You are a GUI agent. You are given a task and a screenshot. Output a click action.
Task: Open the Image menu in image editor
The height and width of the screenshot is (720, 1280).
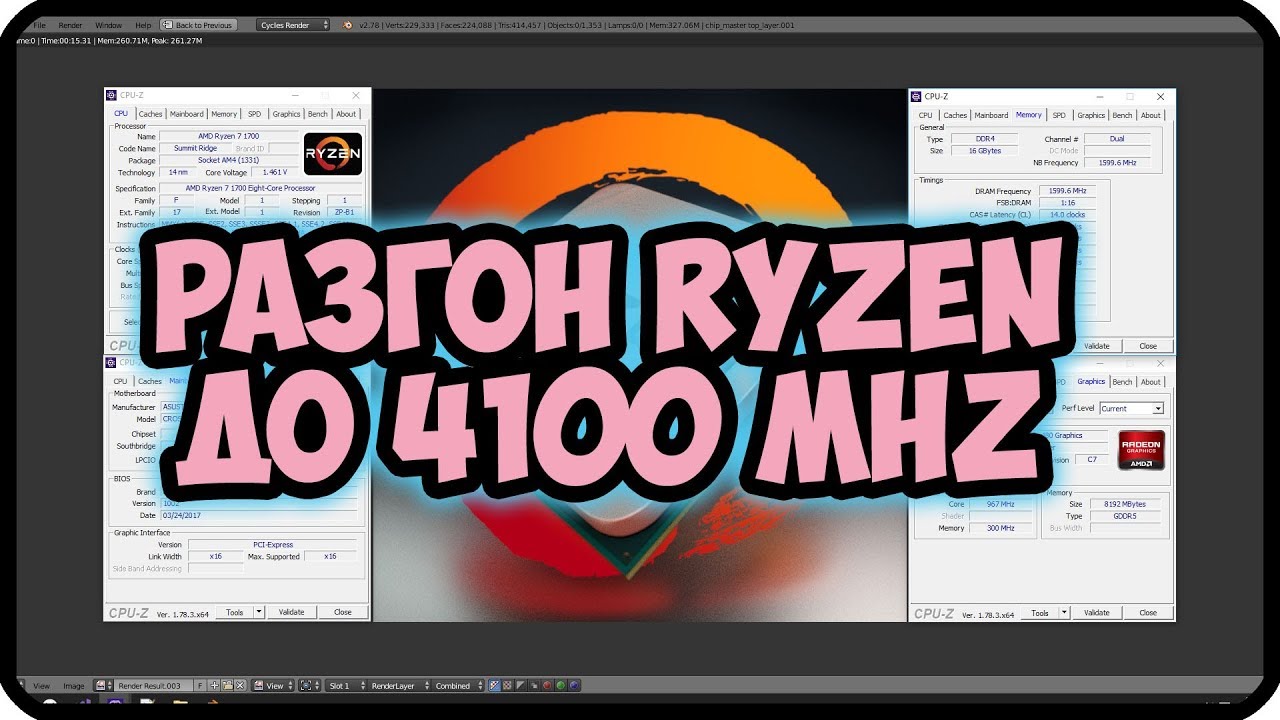coord(74,686)
